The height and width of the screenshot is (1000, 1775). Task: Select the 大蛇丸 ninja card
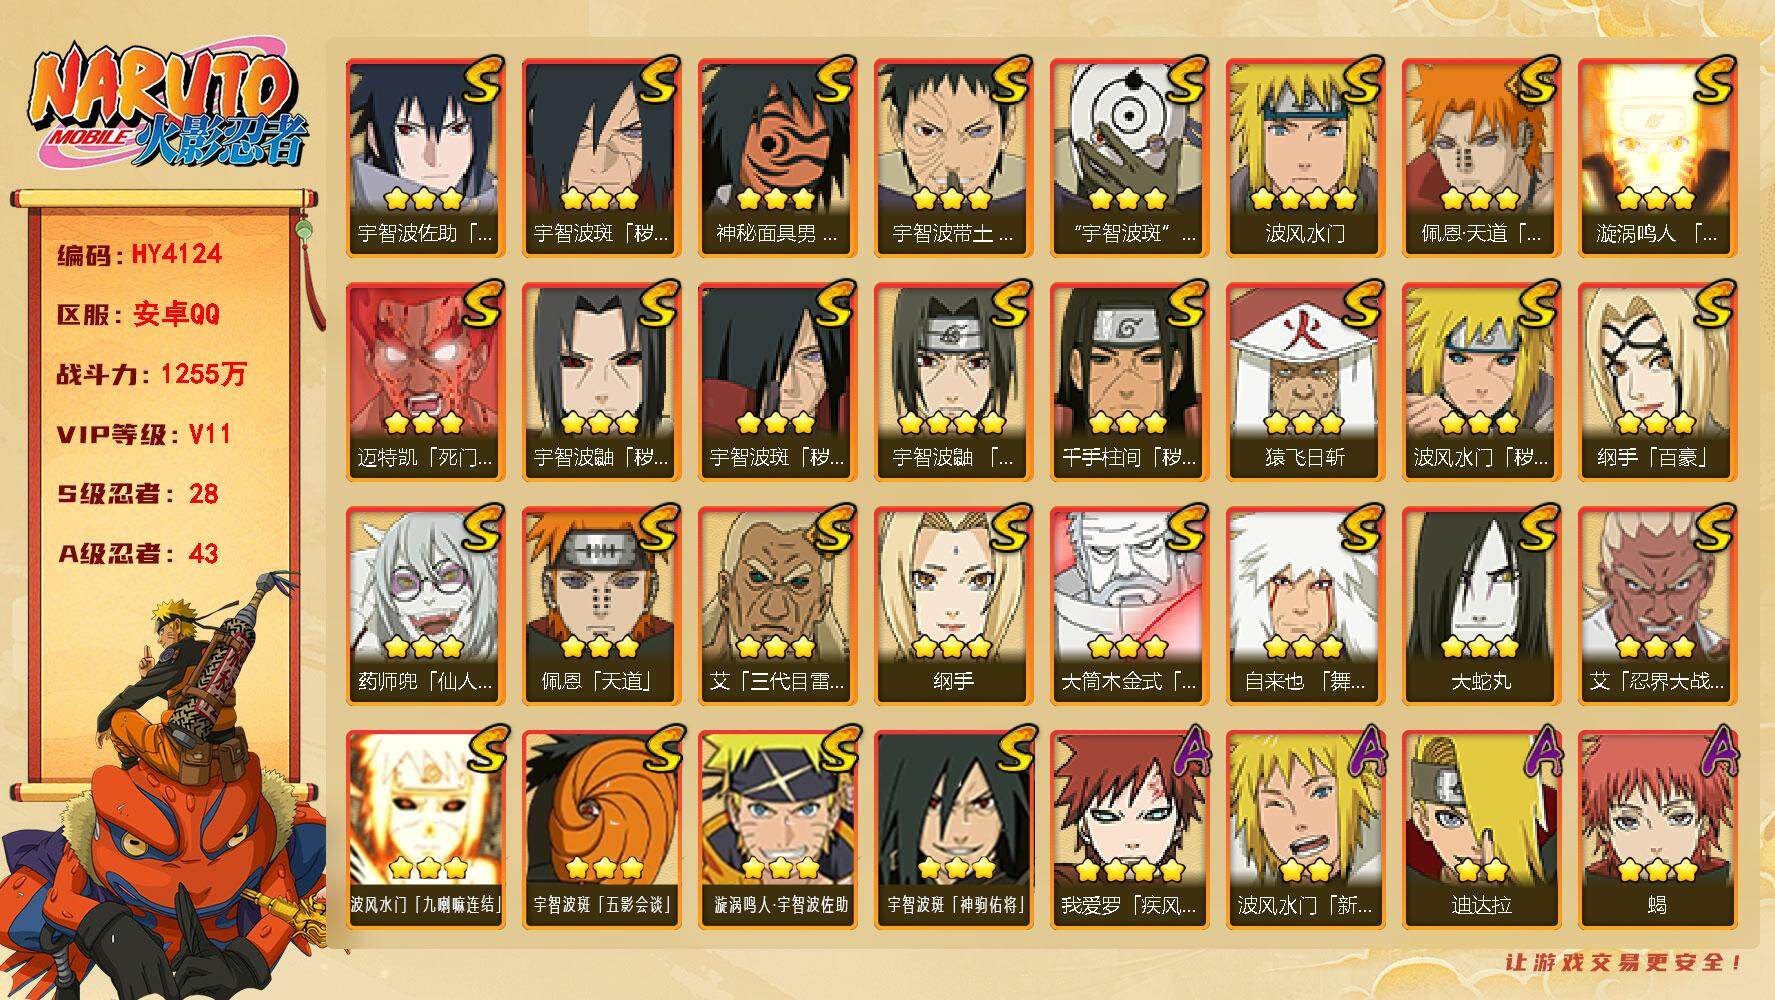point(1481,606)
